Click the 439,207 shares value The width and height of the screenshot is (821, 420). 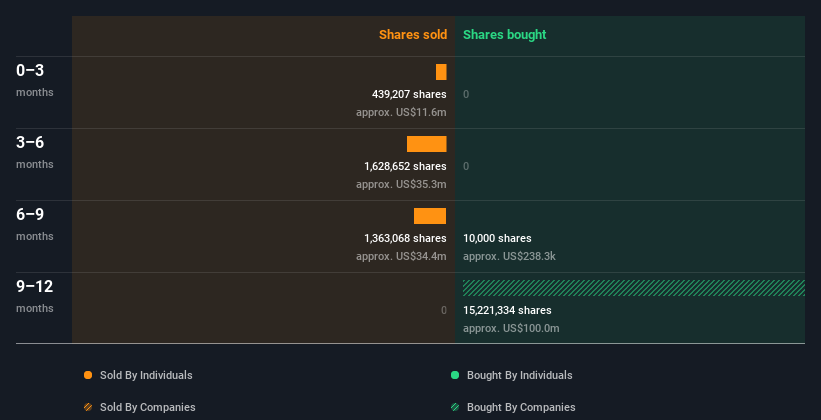[409, 94]
